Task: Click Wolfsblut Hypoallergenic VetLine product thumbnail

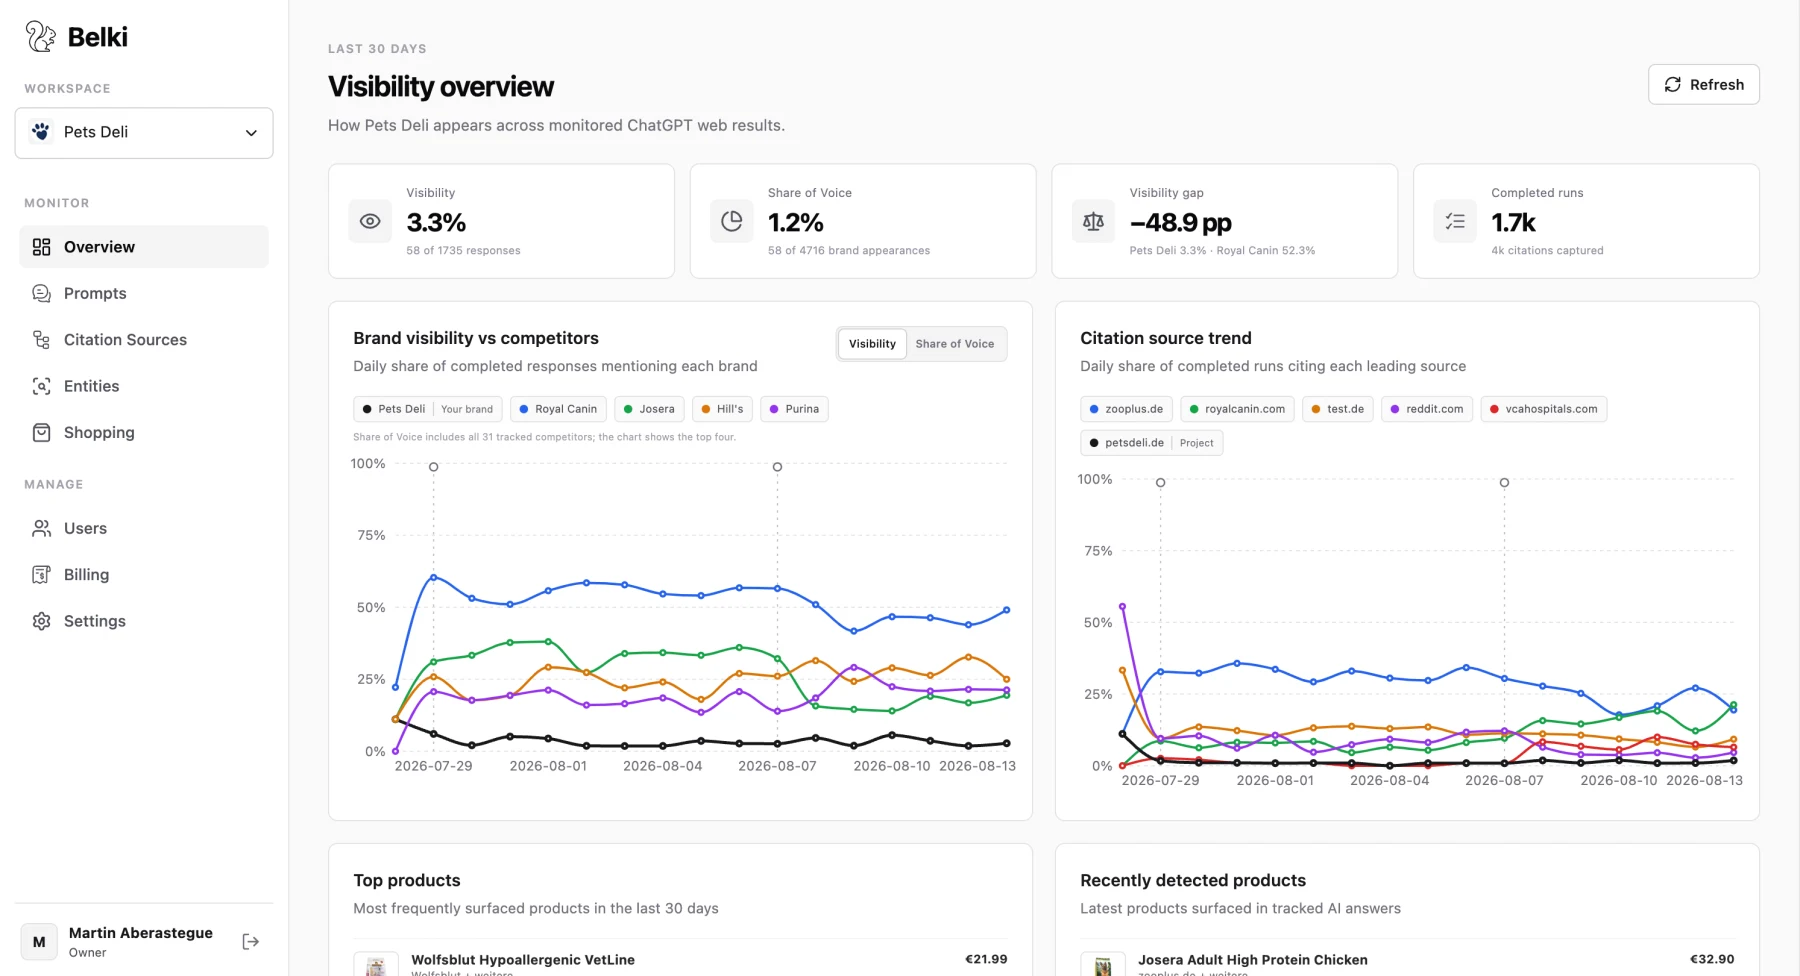Action: pos(376,963)
